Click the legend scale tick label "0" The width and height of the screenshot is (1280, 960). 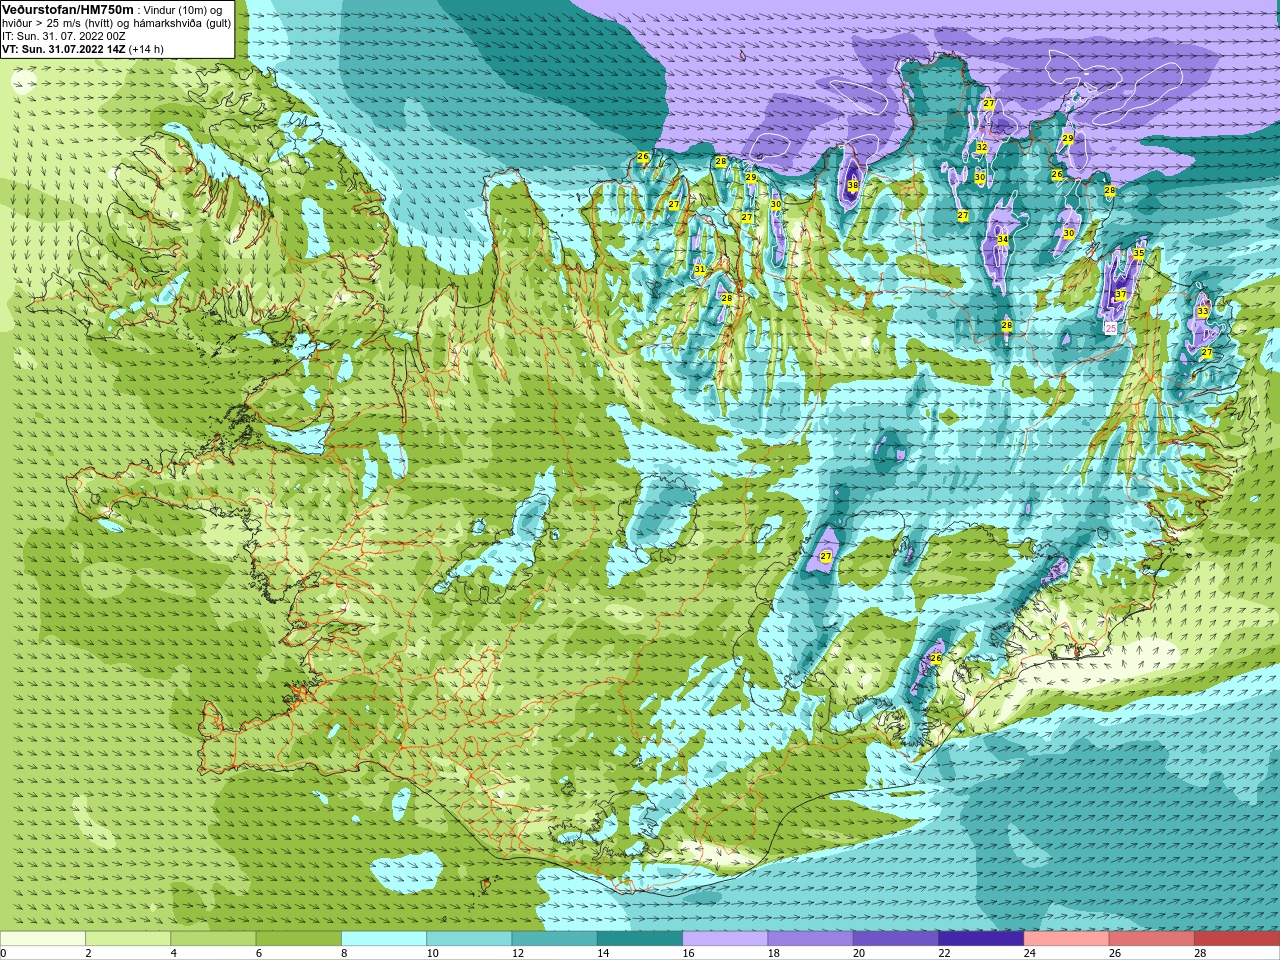(x=3, y=953)
